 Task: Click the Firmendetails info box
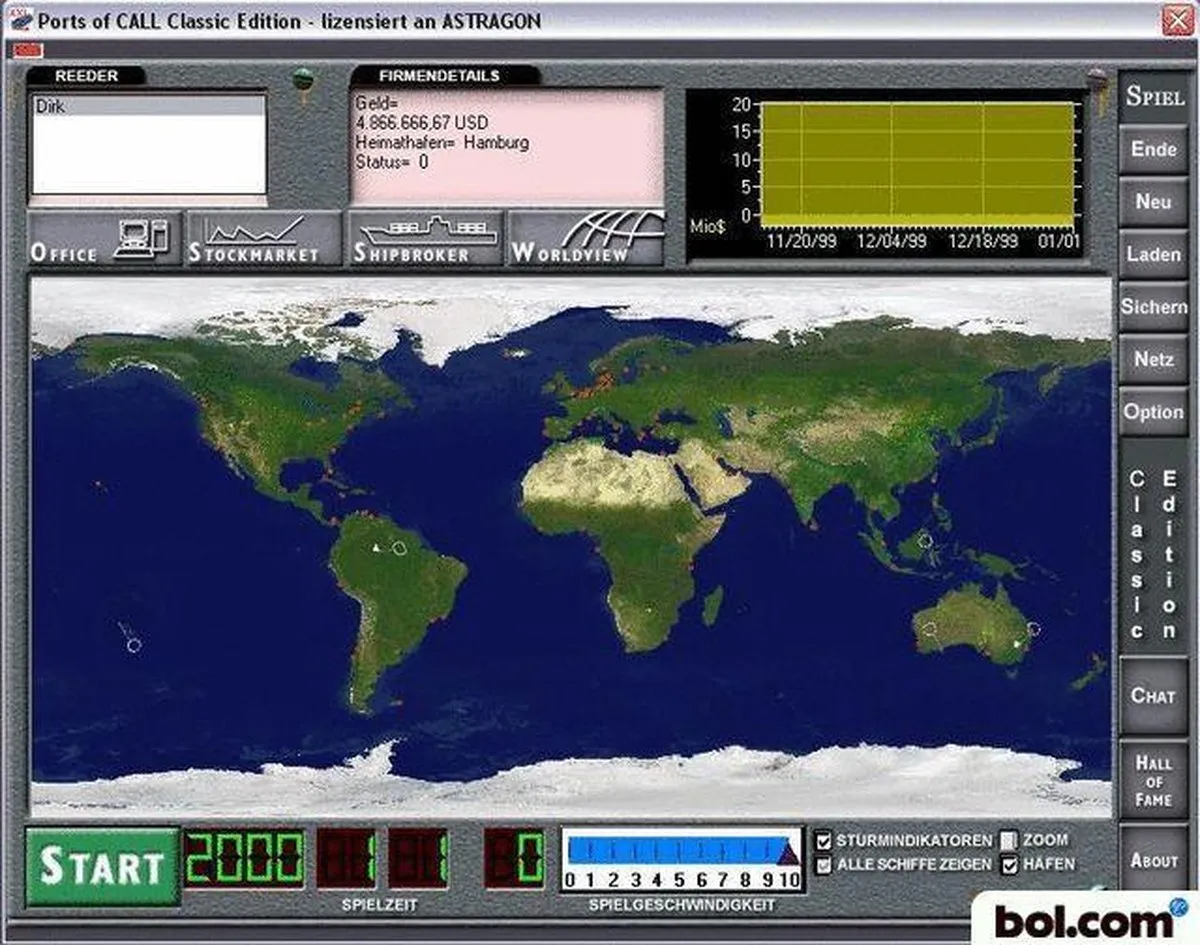coord(506,147)
